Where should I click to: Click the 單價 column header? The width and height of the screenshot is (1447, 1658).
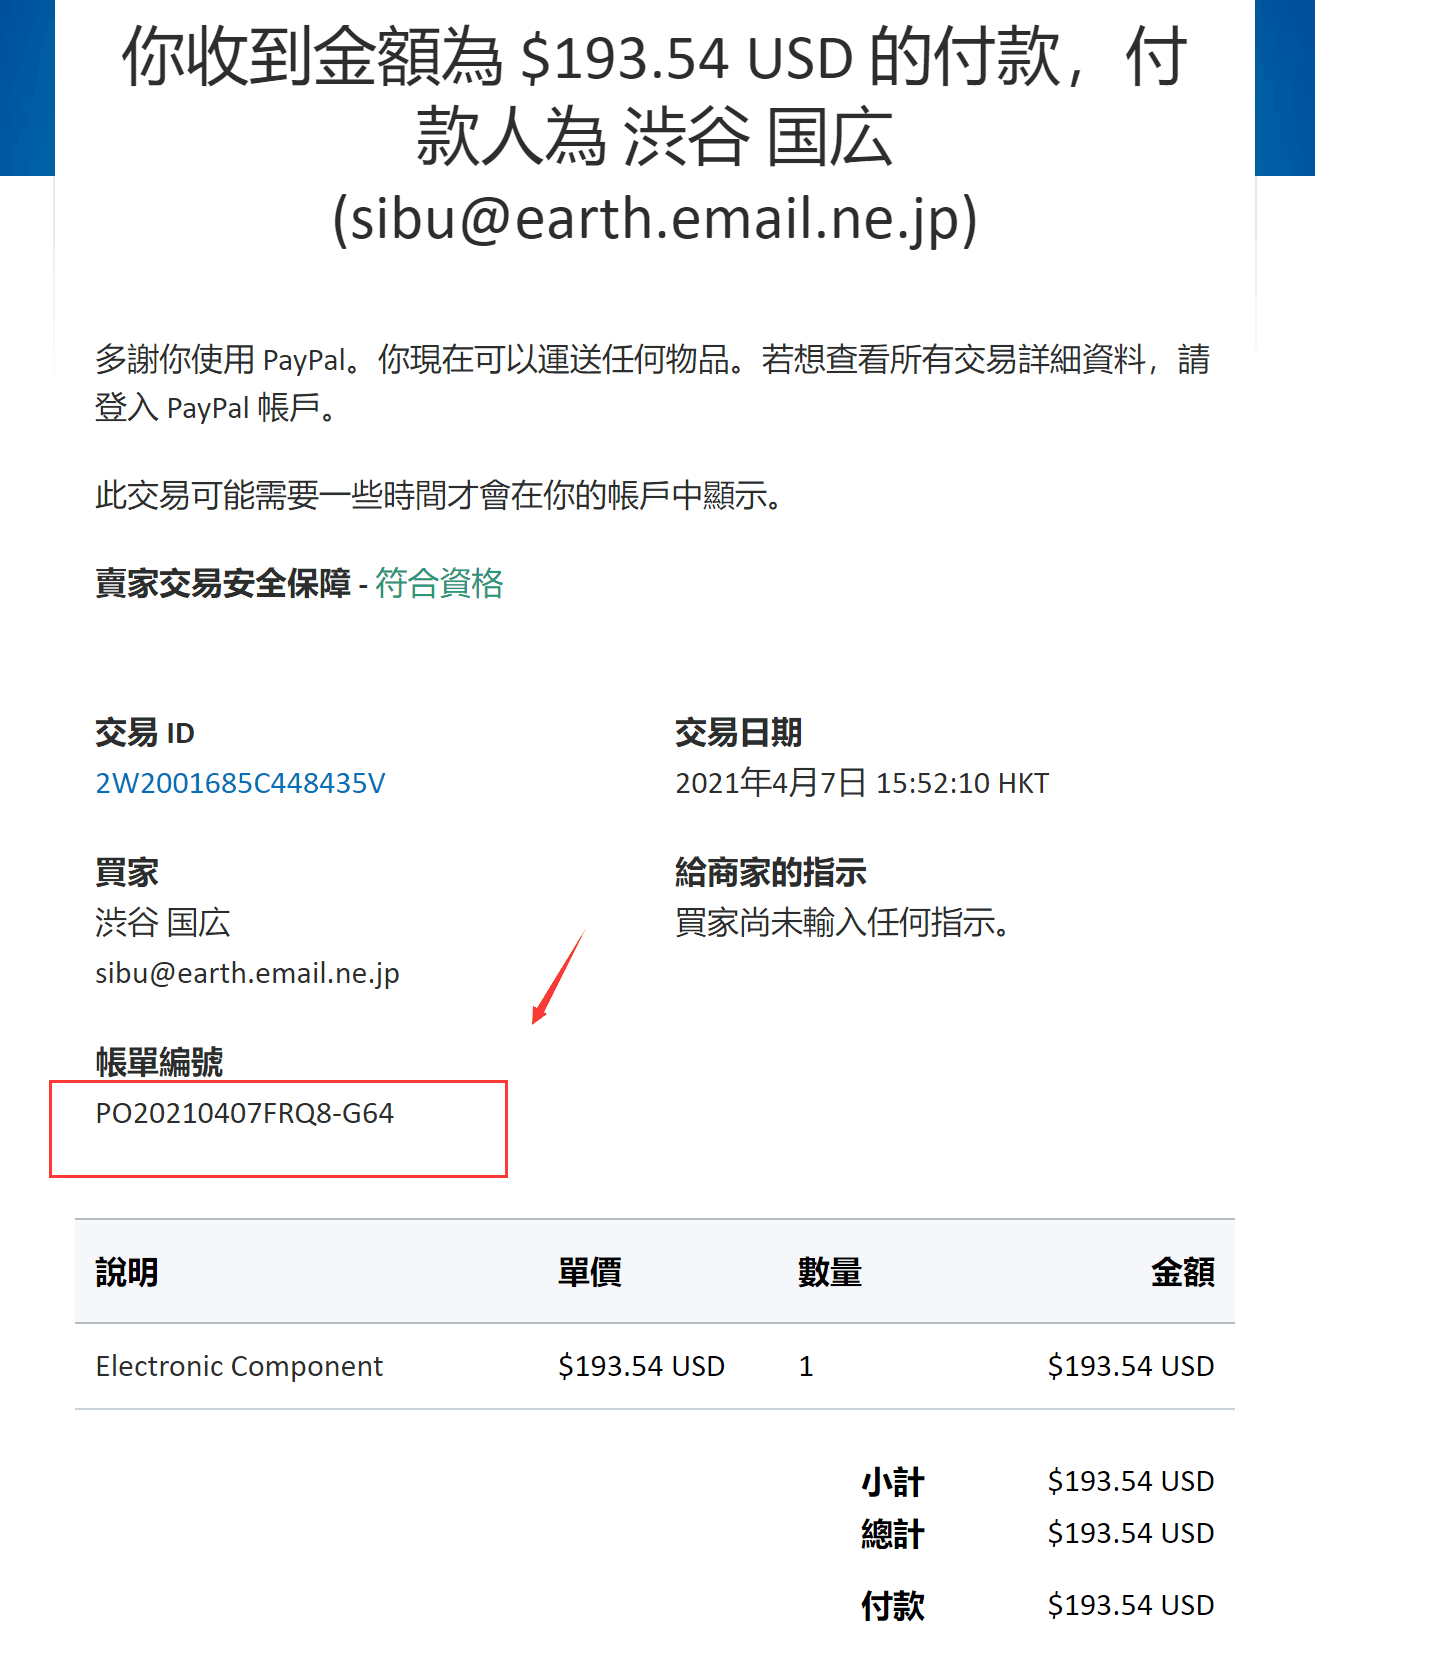tap(589, 1272)
